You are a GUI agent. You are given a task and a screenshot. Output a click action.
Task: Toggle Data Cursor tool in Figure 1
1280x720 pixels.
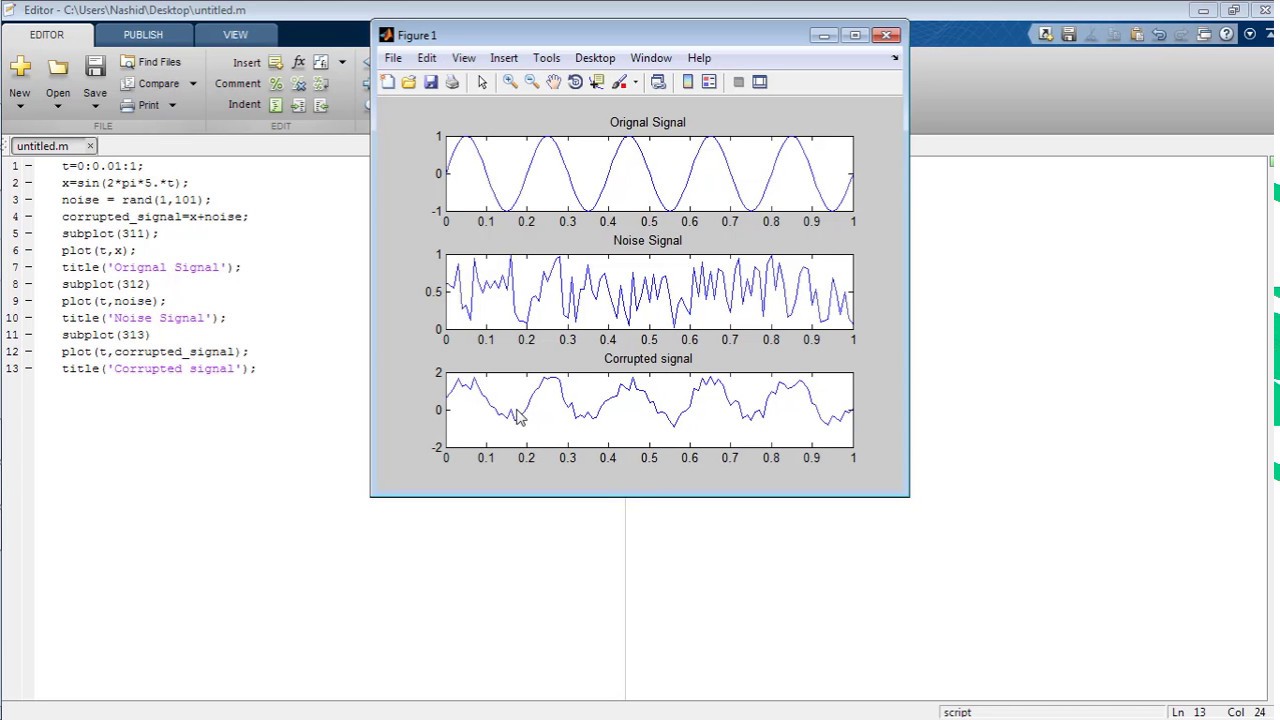(x=598, y=82)
